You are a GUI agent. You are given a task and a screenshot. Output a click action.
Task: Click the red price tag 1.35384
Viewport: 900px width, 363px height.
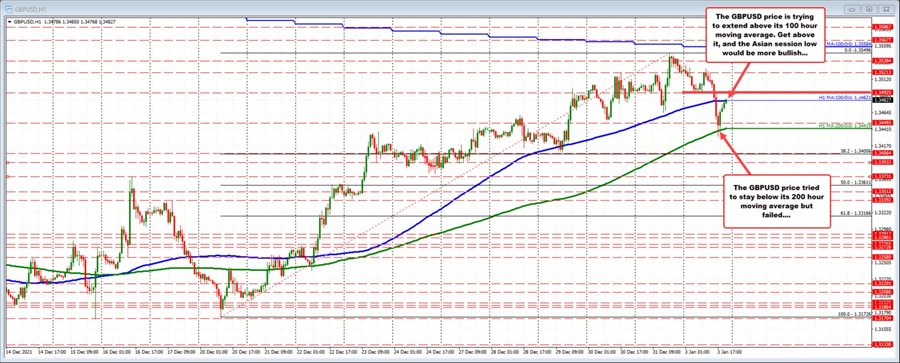[882, 60]
